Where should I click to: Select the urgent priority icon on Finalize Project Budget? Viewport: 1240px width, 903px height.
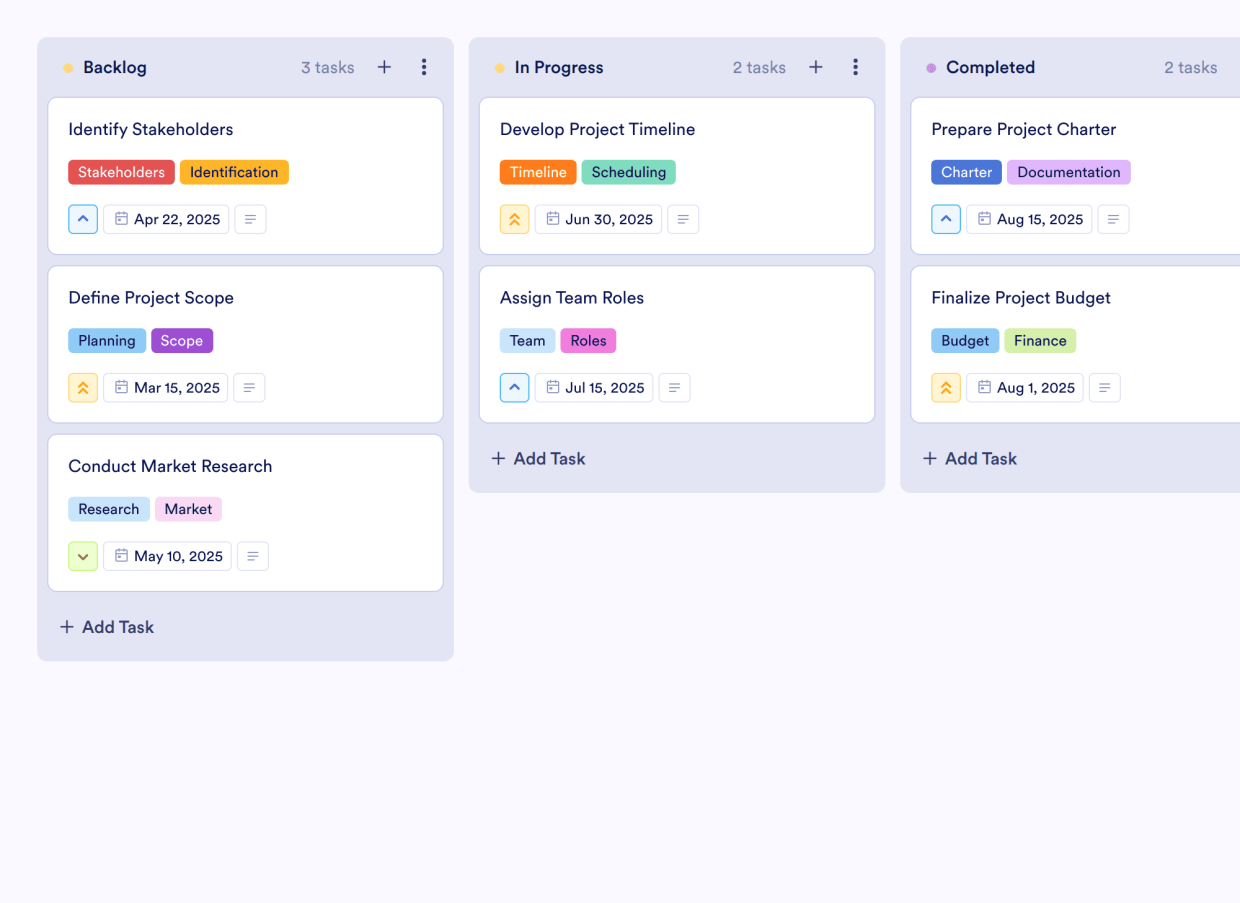(946, 387)
